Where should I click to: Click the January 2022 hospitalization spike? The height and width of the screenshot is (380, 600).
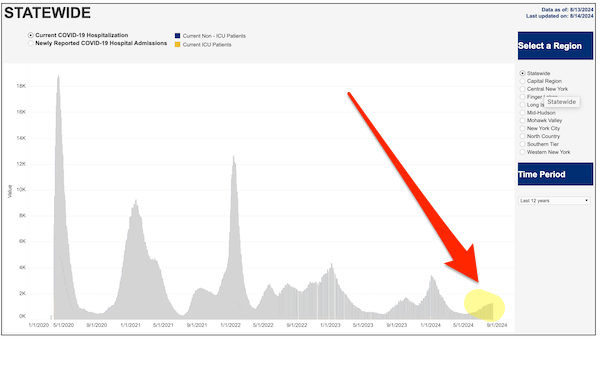(x=234, y=159)
